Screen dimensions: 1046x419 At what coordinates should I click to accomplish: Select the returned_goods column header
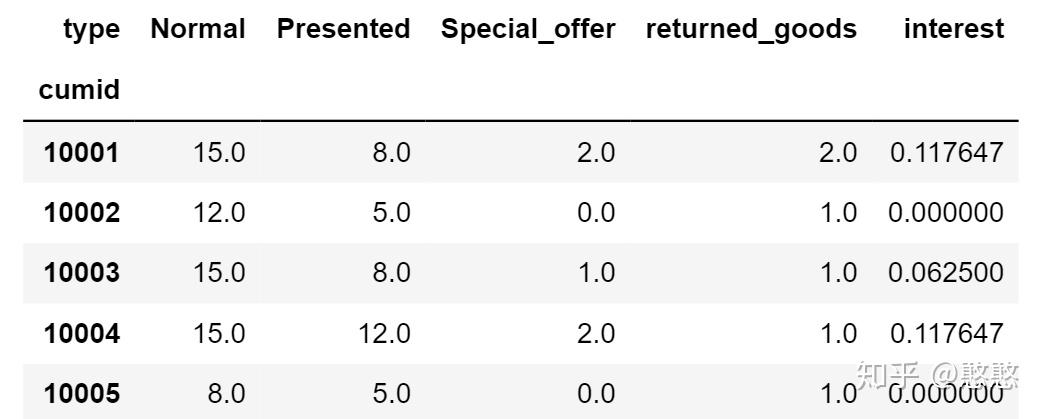pos(751,29)
